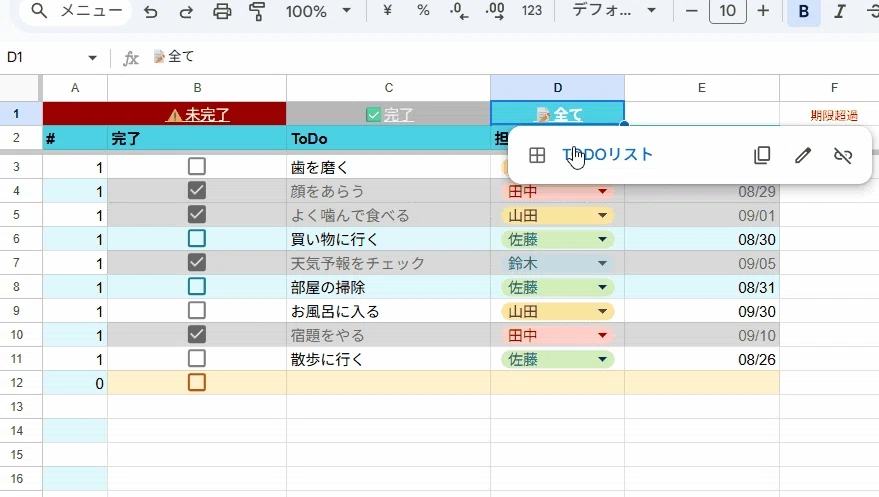The width and height of the screenshot is (879, 497).
Task: Open the TODOリスト sheet link
Action: [x=608, y=155]
